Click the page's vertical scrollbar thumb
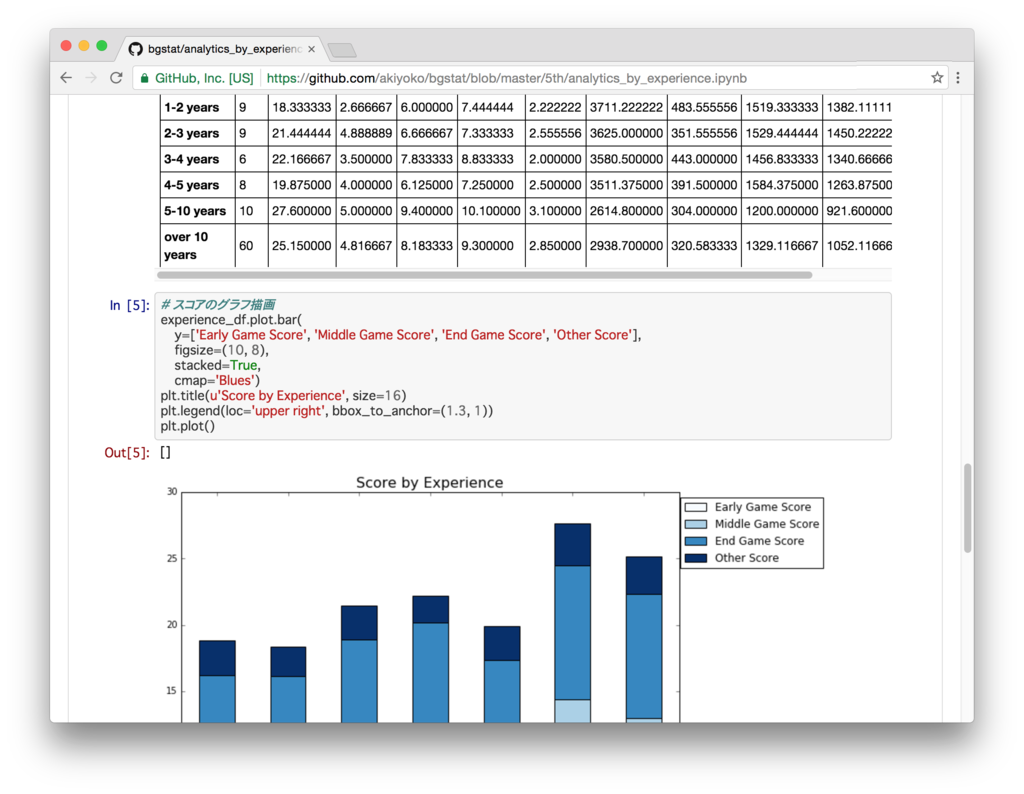The width and height of the screenshot is (1024, 794). 967,509
